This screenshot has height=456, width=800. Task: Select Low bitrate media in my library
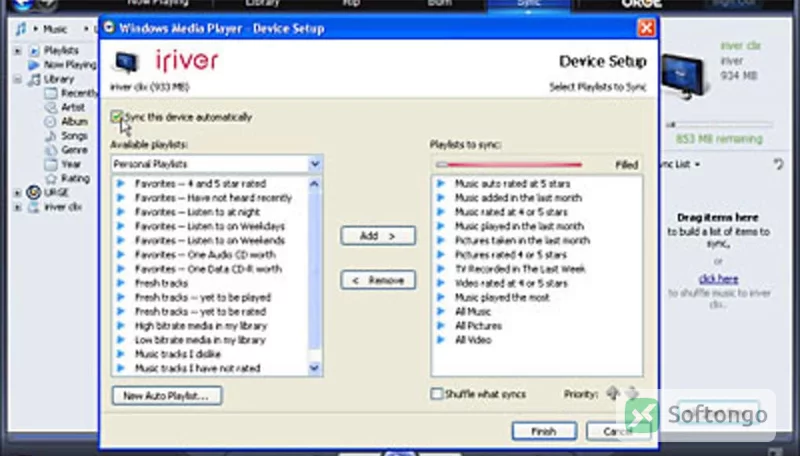pyautogui.click(x=201, y=340)
